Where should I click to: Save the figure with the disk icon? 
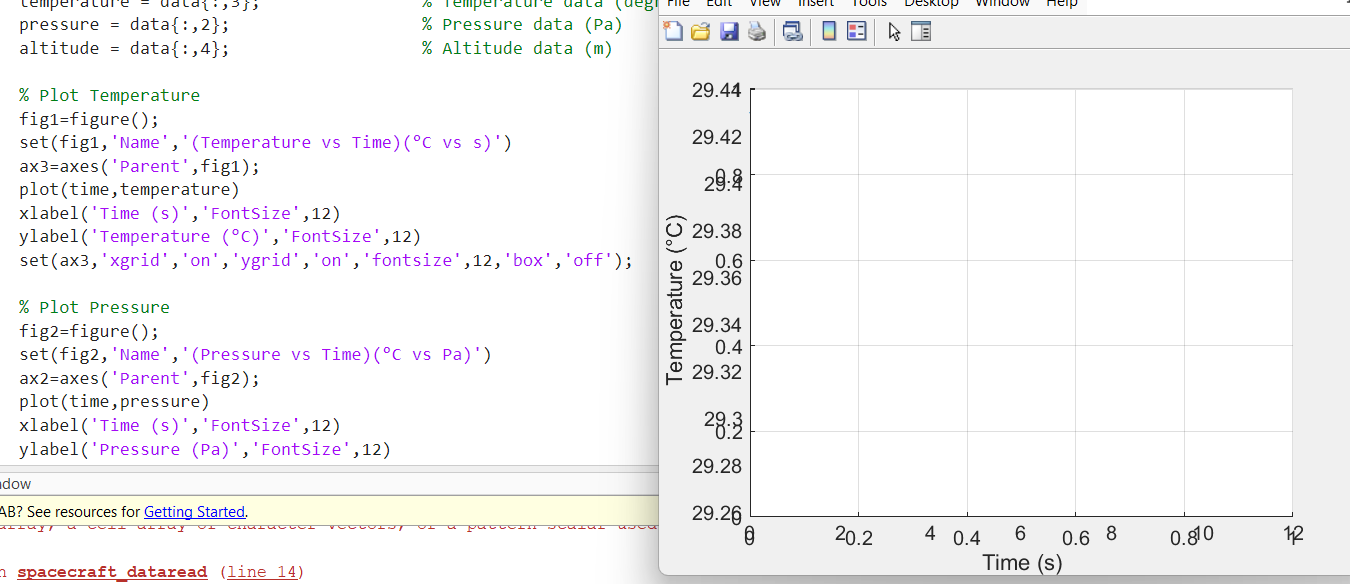[x=730, y=31]
